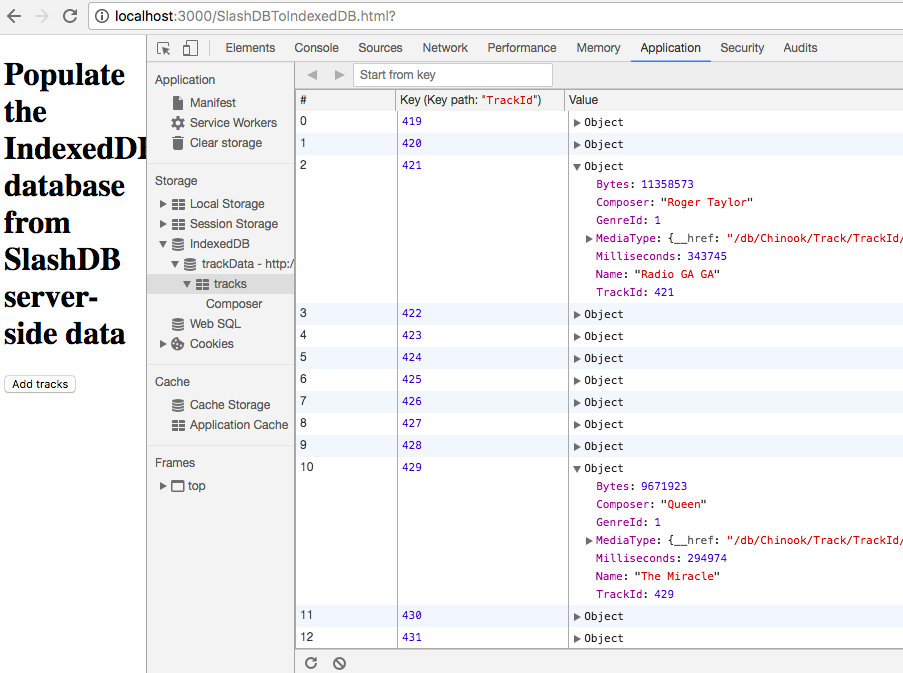Click the refresh icon below the data table
Image resolution: width=903 pixels, height=673 pixels.
point(311,663)
